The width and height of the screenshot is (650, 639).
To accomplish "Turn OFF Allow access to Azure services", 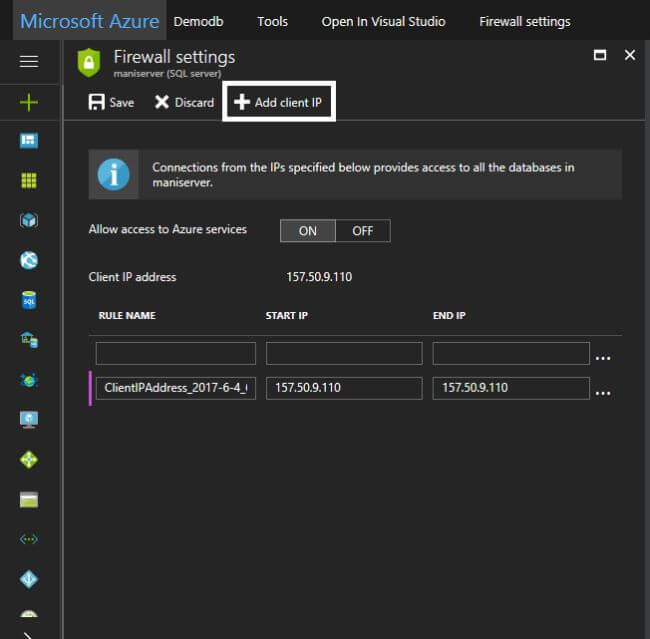I will click(x=363, y=231).
